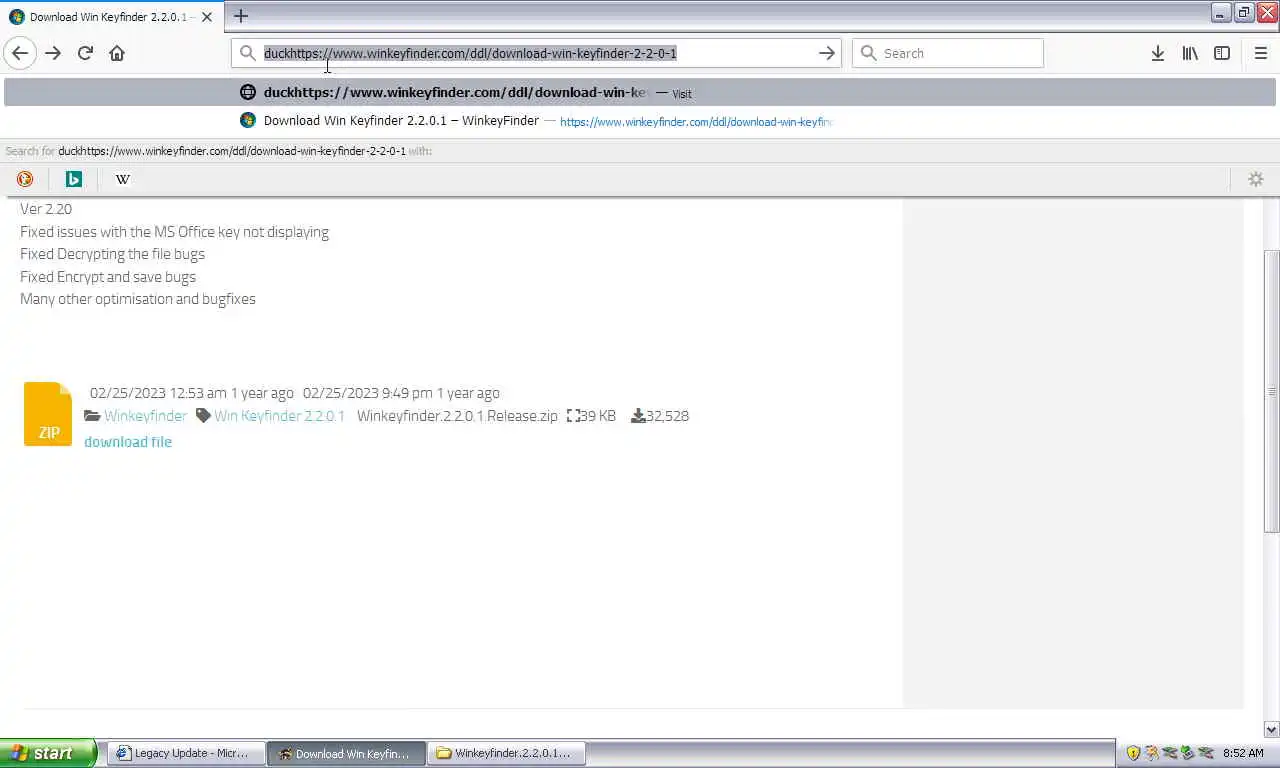This screenshot has width=1280, height=768.
Task: Click the Ver 2.20 text
Action: click(x=46, y=209)
